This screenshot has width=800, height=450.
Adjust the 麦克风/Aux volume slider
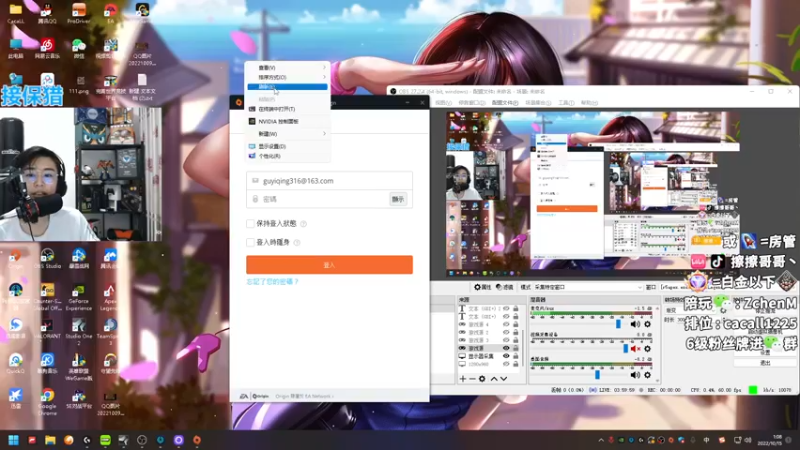point(618,324)
